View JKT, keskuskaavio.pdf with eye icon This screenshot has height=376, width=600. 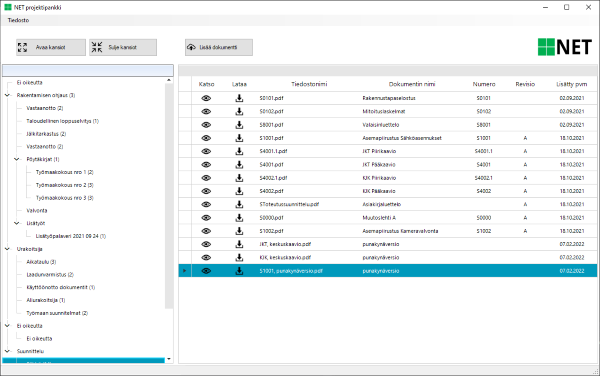pyautogui.click(x=206, y=244)
